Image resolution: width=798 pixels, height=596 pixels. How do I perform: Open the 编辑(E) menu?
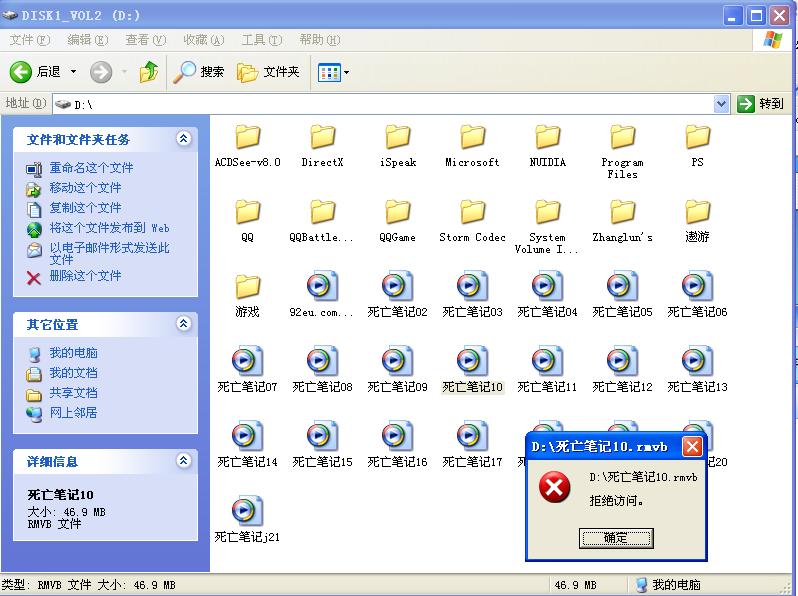pyautogui.click(x=88, y=40)
